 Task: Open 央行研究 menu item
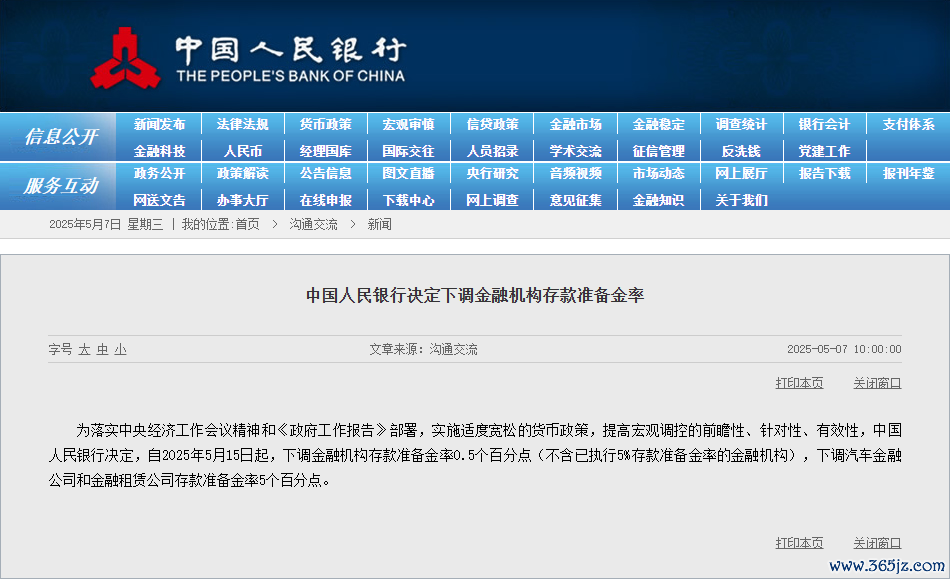(492, 174)
